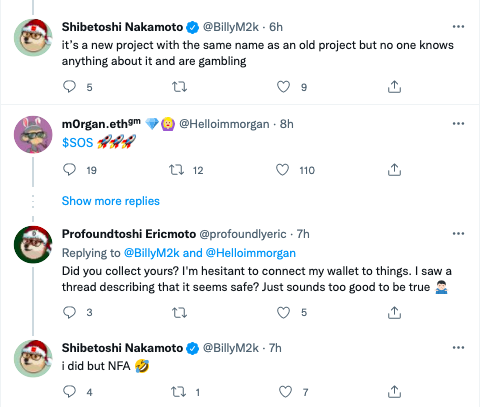Reply to m0rgan.eth's $SOS tweet
The image size is (489, 407).
(x=69, y=170)
